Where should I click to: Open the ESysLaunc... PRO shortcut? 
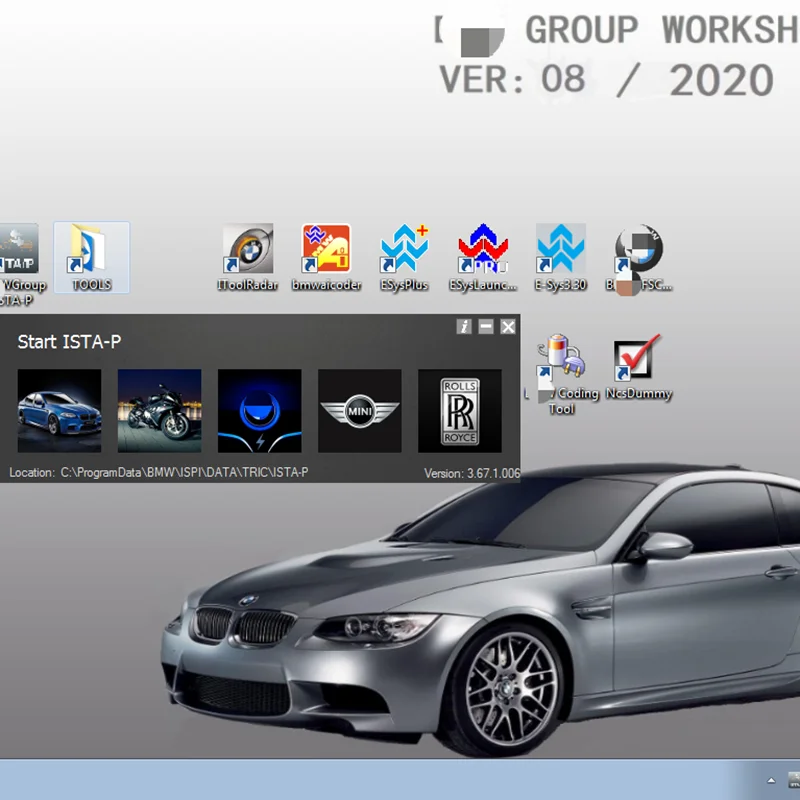(x=483, y=258)
